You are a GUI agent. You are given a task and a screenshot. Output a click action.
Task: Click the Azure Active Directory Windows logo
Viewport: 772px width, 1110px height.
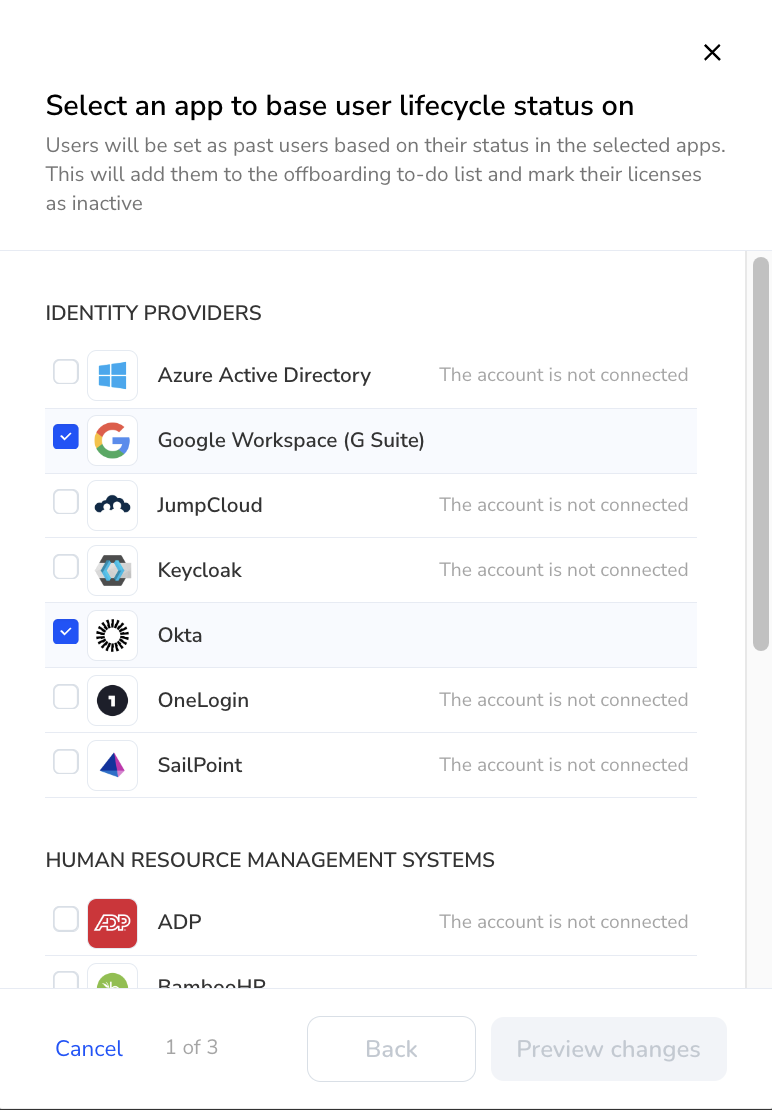[113, 375]
